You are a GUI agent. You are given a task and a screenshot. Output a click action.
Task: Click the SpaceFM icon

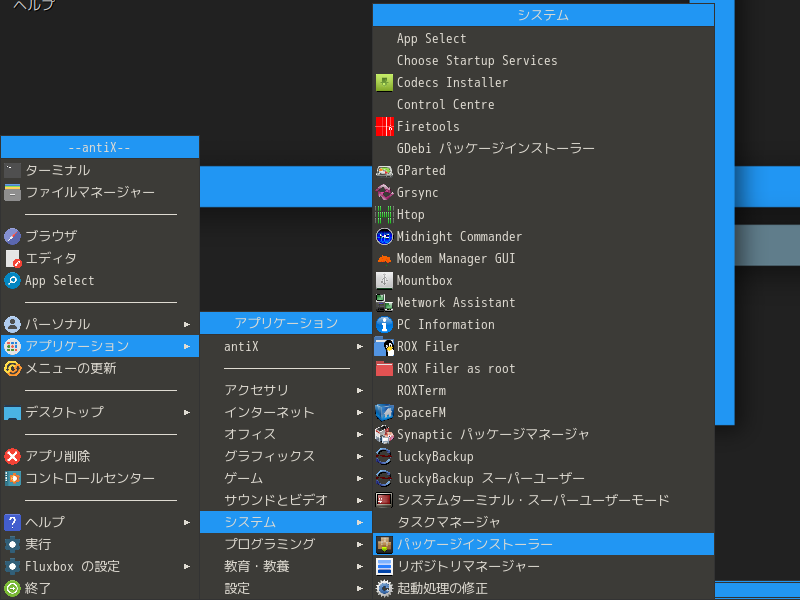(384, 412)
